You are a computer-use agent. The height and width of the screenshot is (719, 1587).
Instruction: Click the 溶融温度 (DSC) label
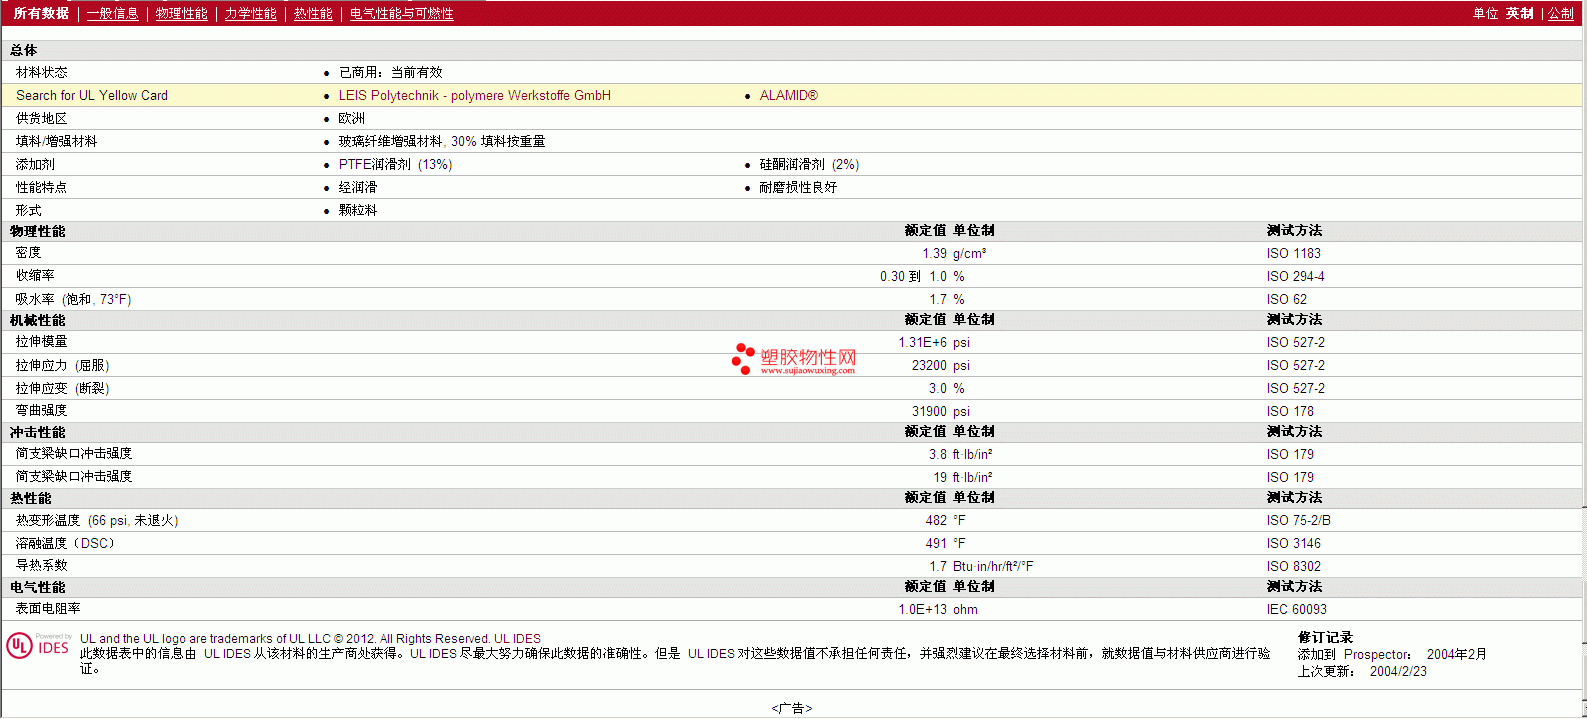[x=65, y=543]
